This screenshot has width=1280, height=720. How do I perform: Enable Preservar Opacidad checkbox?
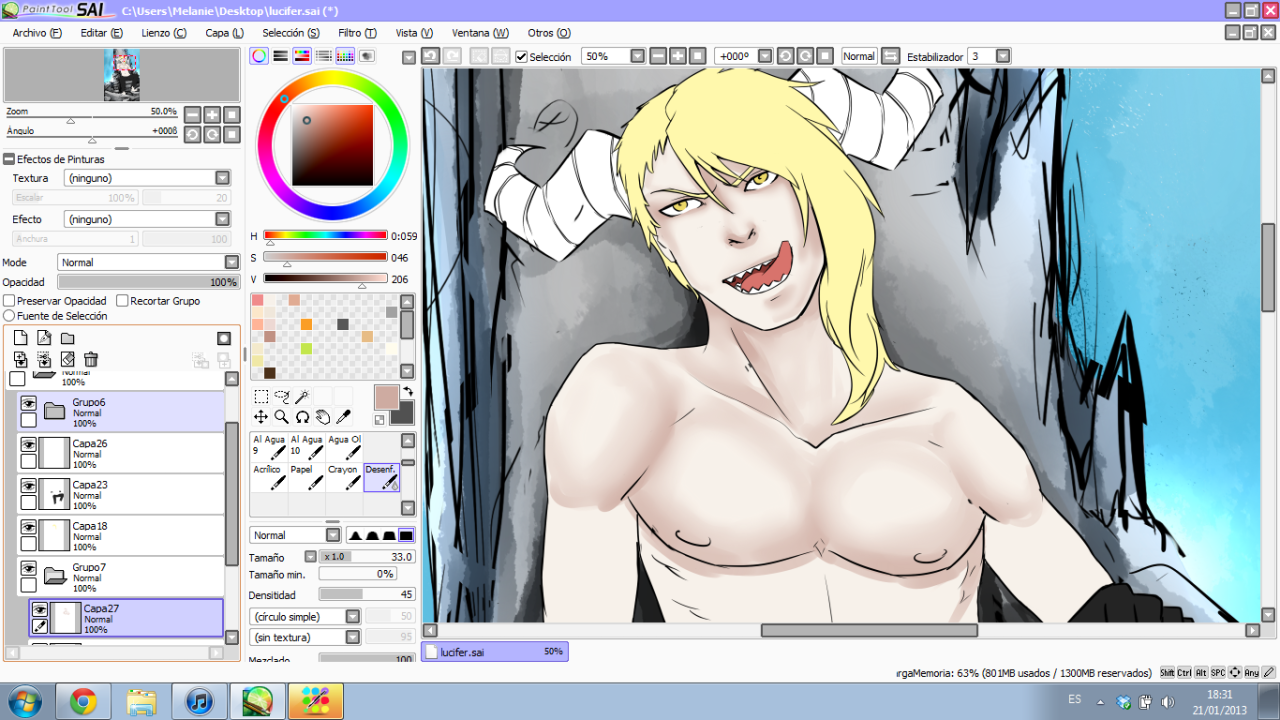(x=9, y=300)
